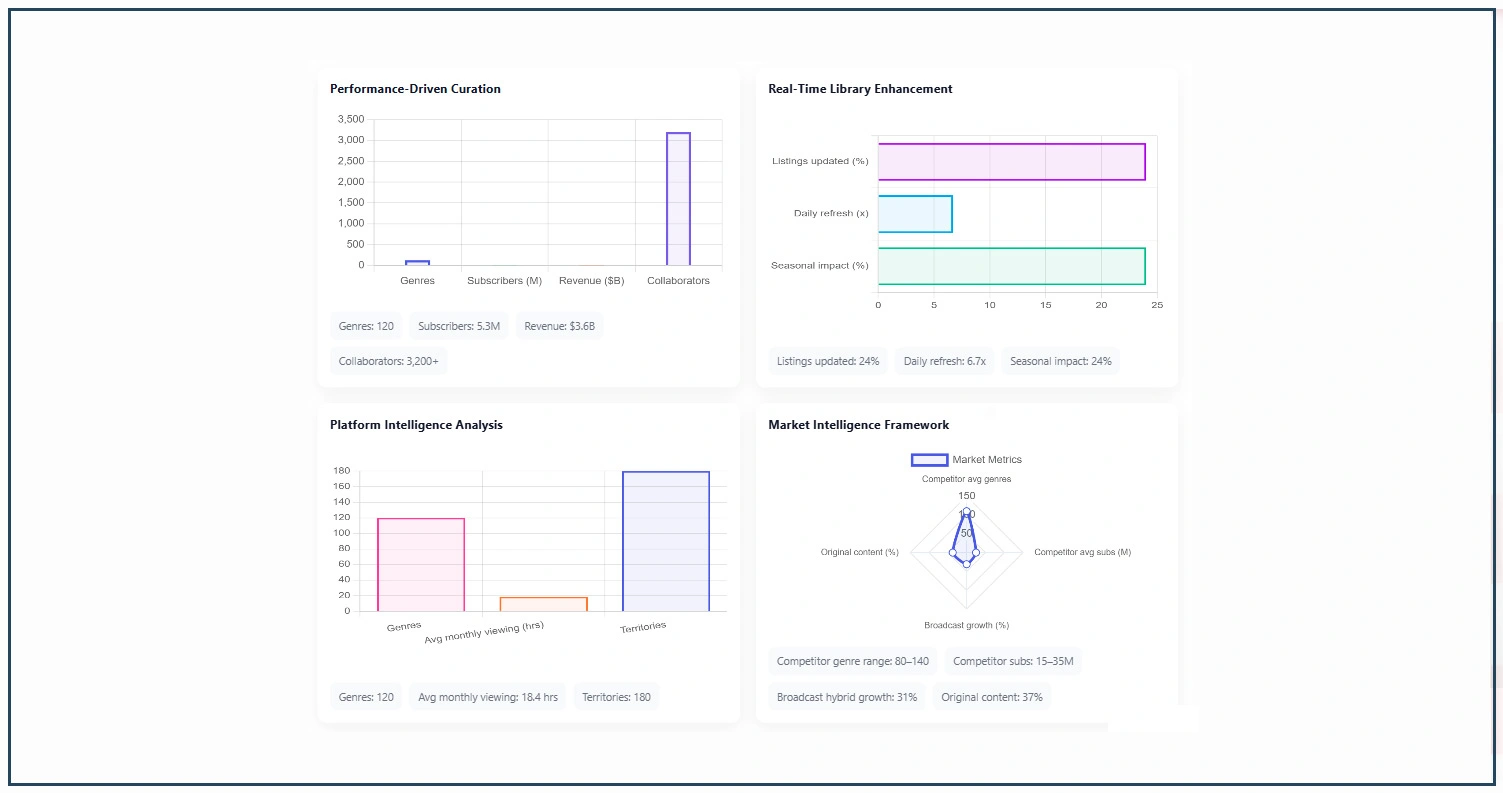This screenshot has height=793, width=1503.
Task: Click the blue Territories bar
Action: (665, 541)
